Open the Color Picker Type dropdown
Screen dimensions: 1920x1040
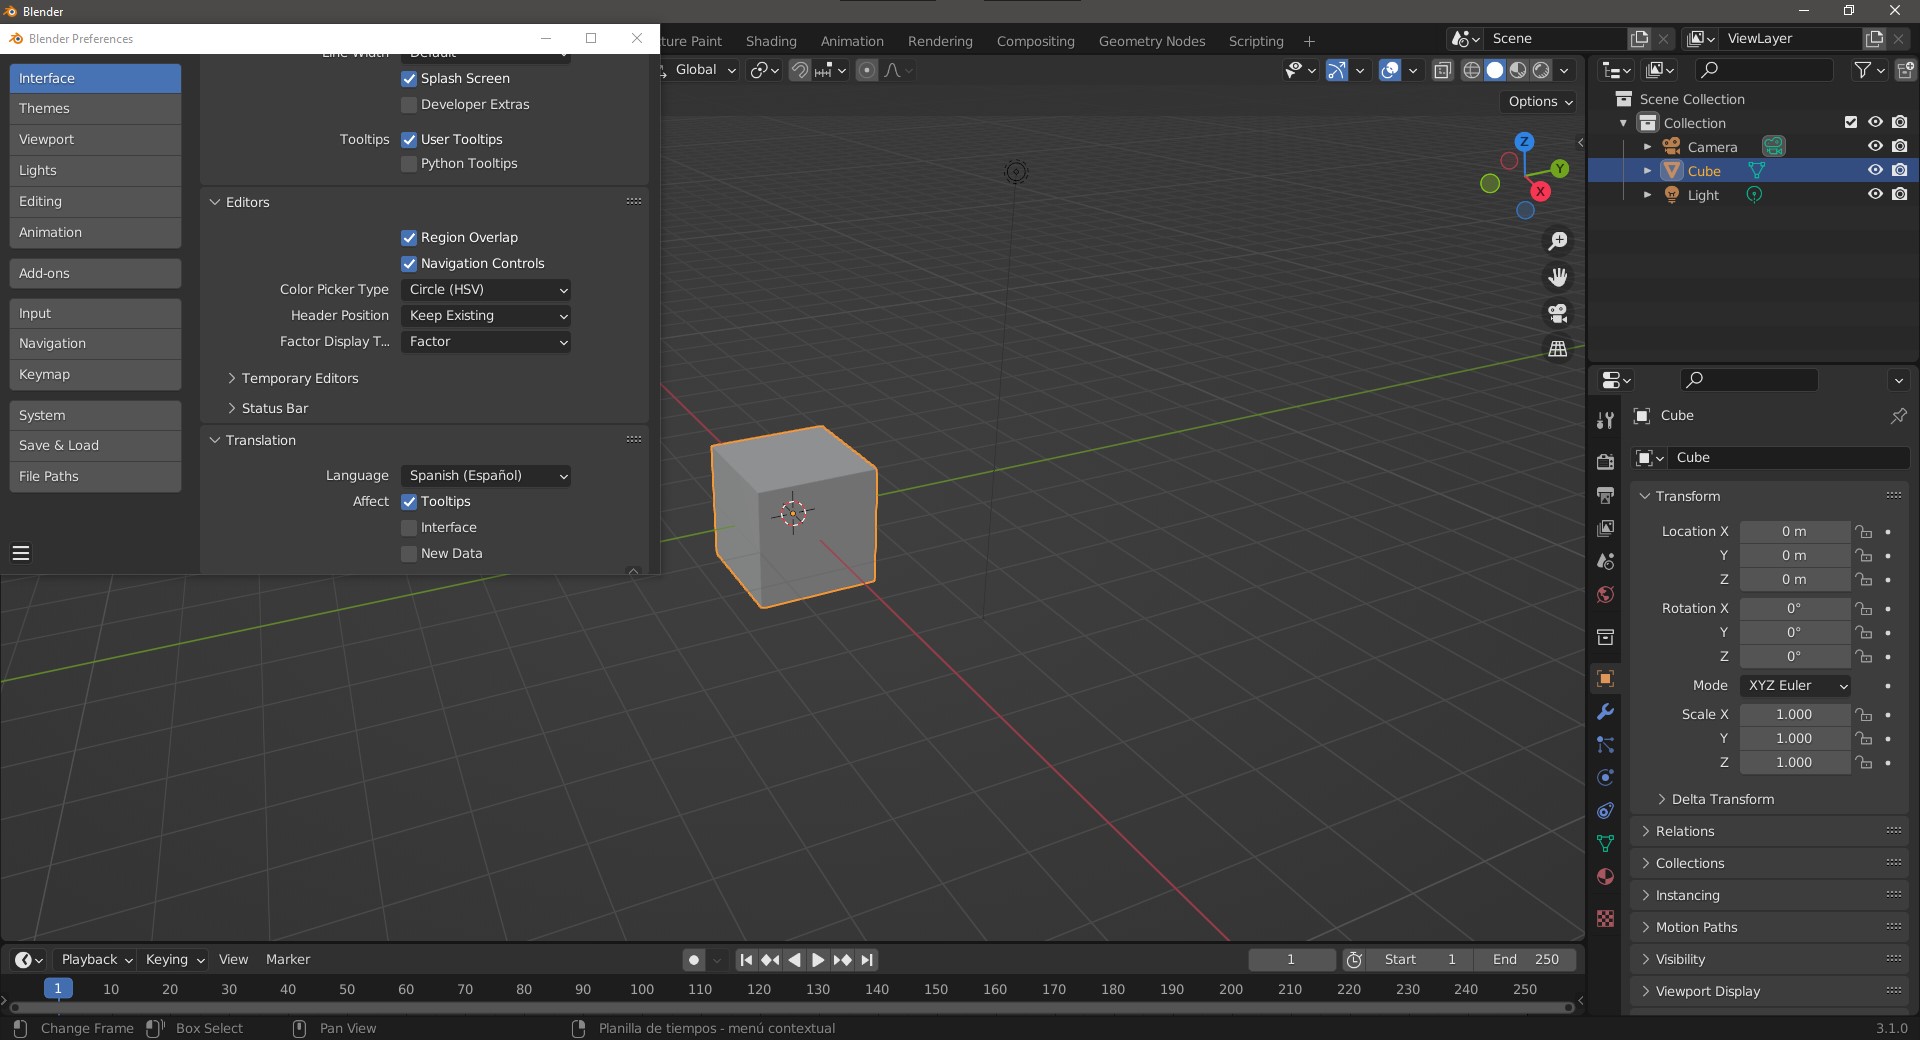(x=486, y=290)
